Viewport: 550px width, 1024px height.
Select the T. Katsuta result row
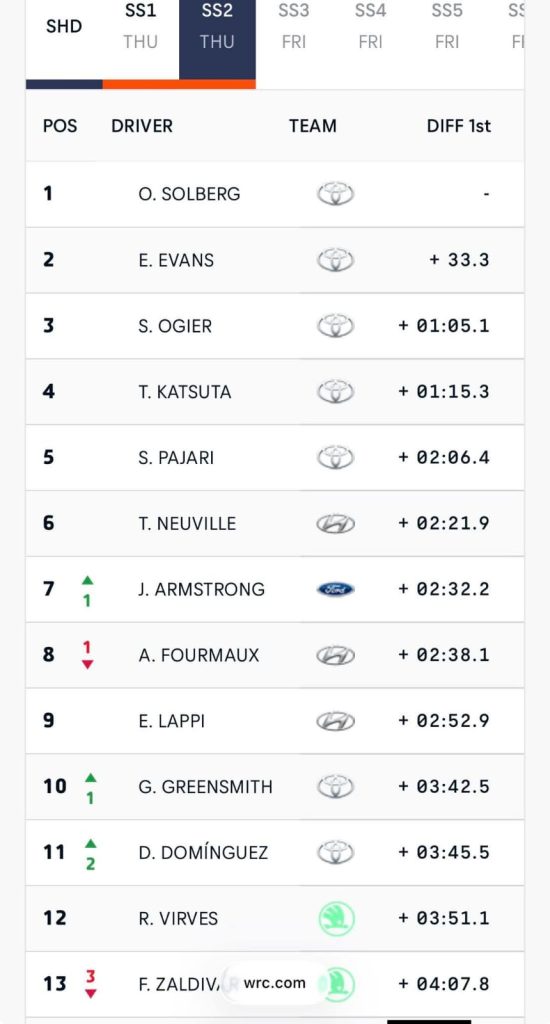pos(275,392)
